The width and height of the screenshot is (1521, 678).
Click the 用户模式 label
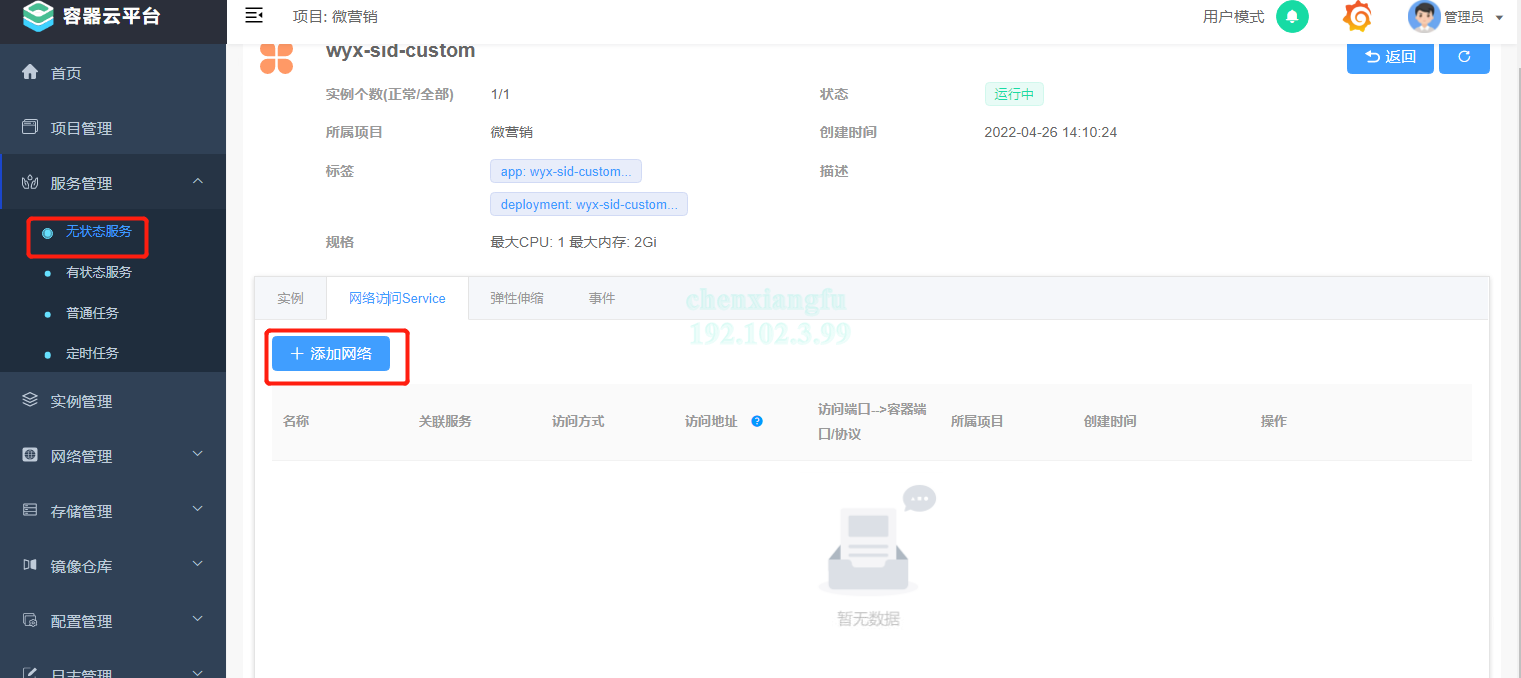pyautogui.click(x=1233, y=17)
